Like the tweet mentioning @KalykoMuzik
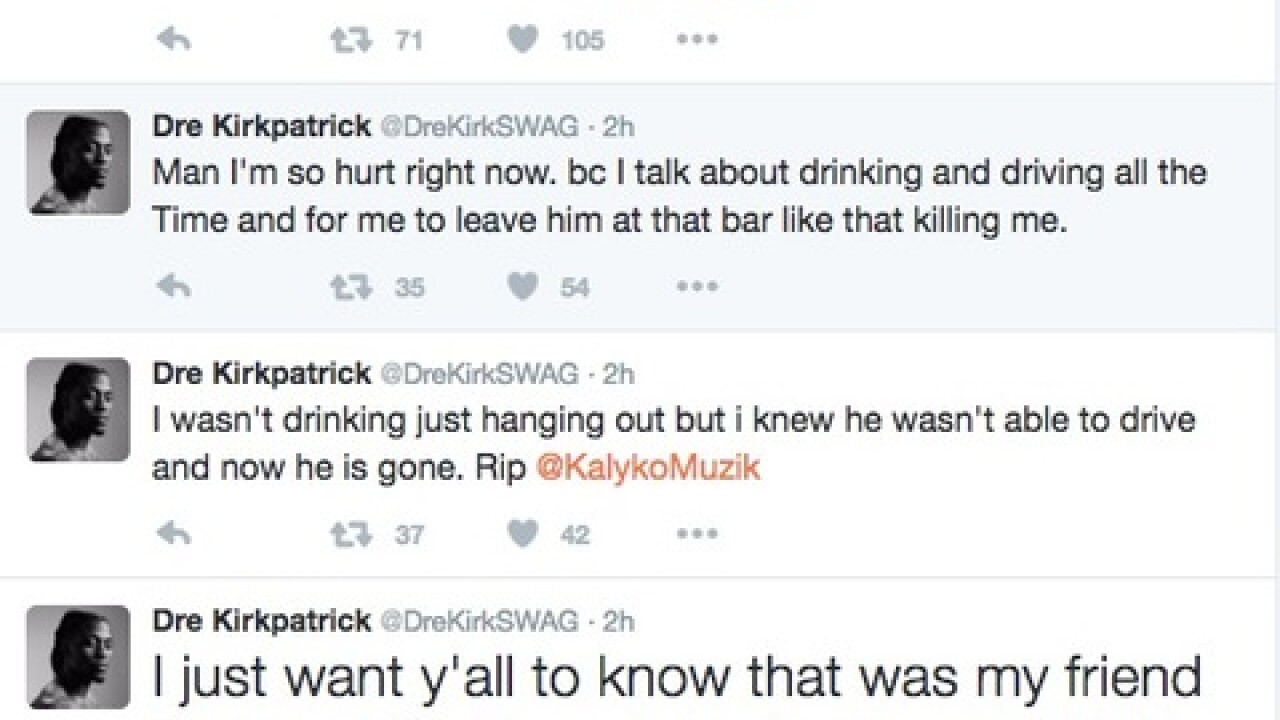The width and height of the screenshot is (1280, 720). coord(522,534)
